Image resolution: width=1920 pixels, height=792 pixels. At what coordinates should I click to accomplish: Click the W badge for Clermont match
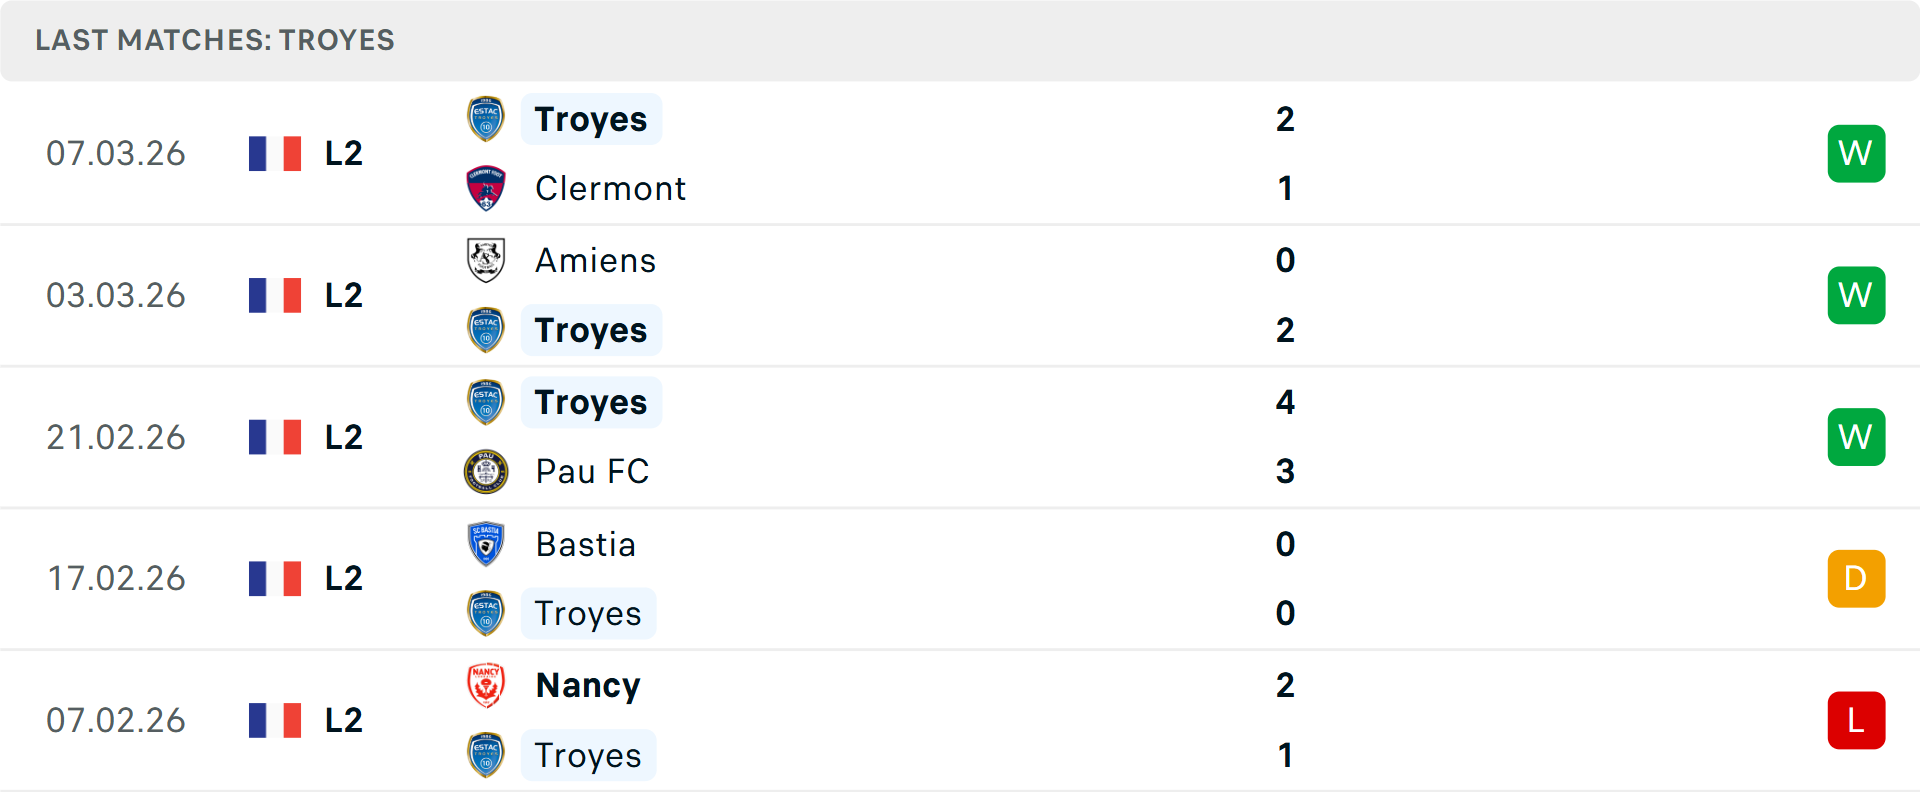pyautogui.click(x=1856, y=153)
